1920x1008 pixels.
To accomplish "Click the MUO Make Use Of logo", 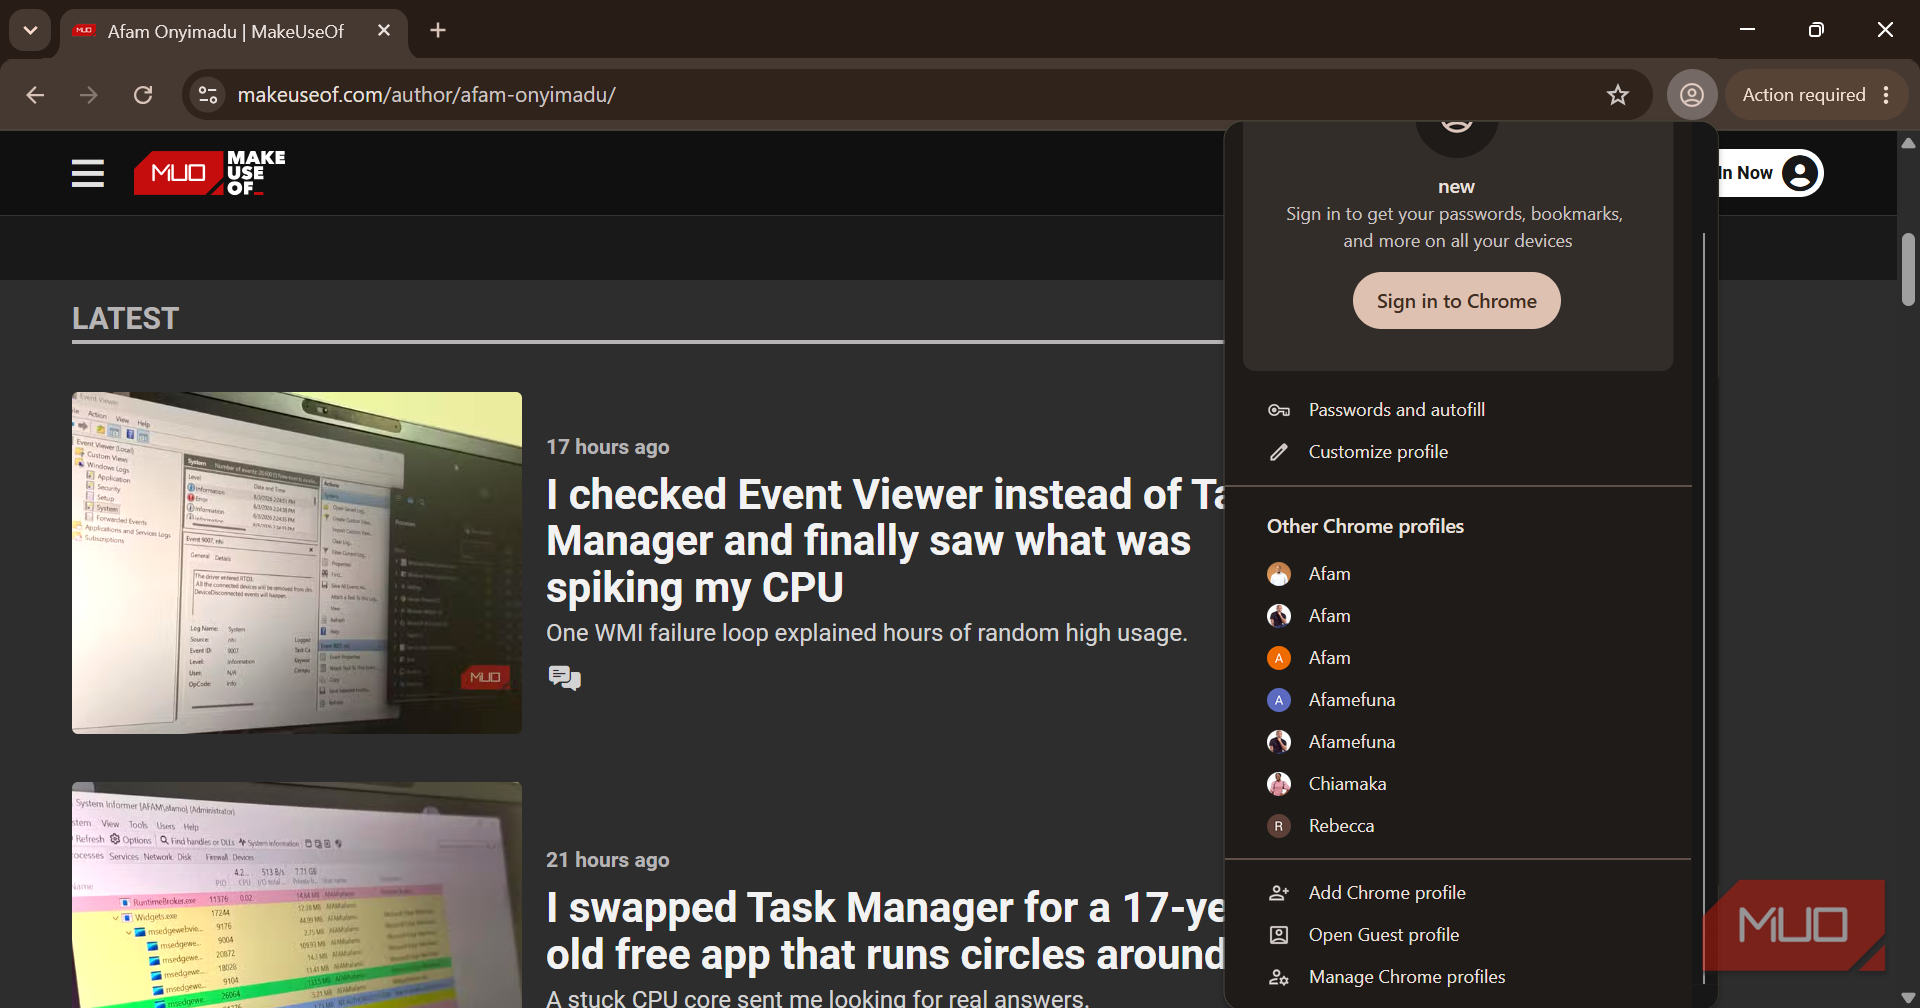I will click(210, 173).
